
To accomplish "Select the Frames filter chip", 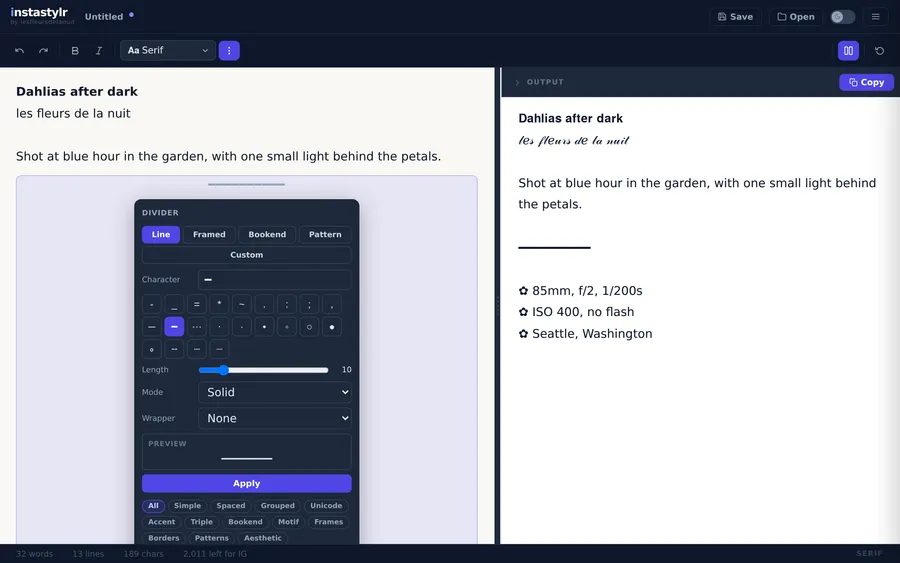I will pyautogui.click(x=328, y=522).
